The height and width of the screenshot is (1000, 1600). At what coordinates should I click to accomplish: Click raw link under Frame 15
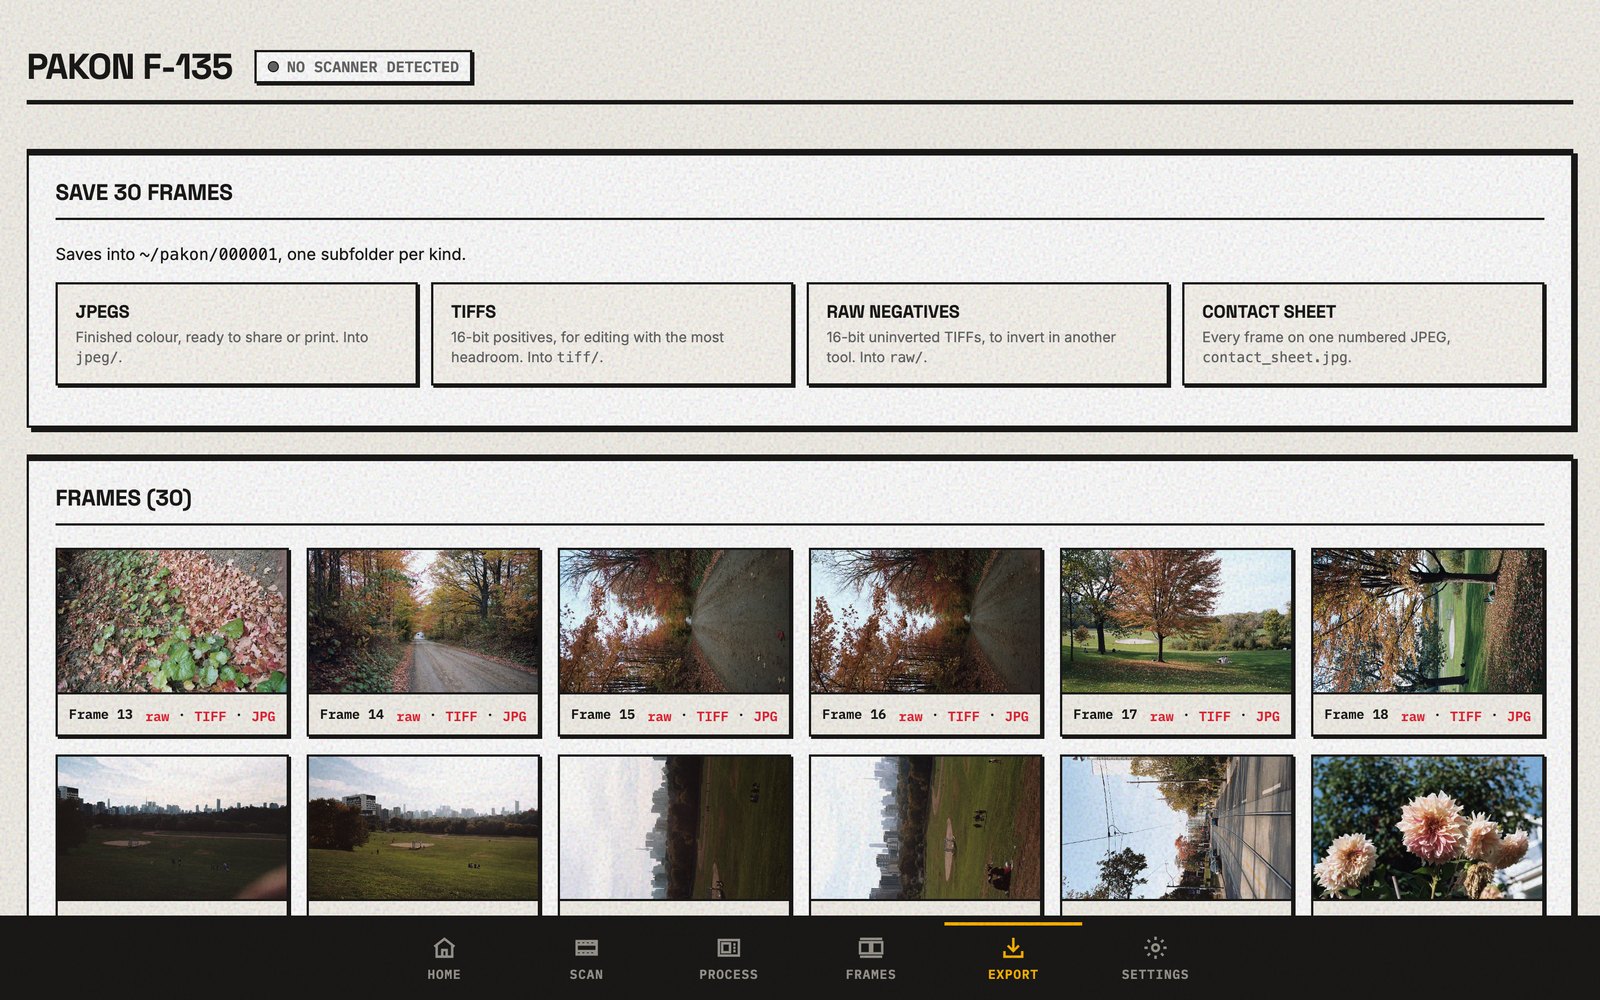[x=659, y=716]
